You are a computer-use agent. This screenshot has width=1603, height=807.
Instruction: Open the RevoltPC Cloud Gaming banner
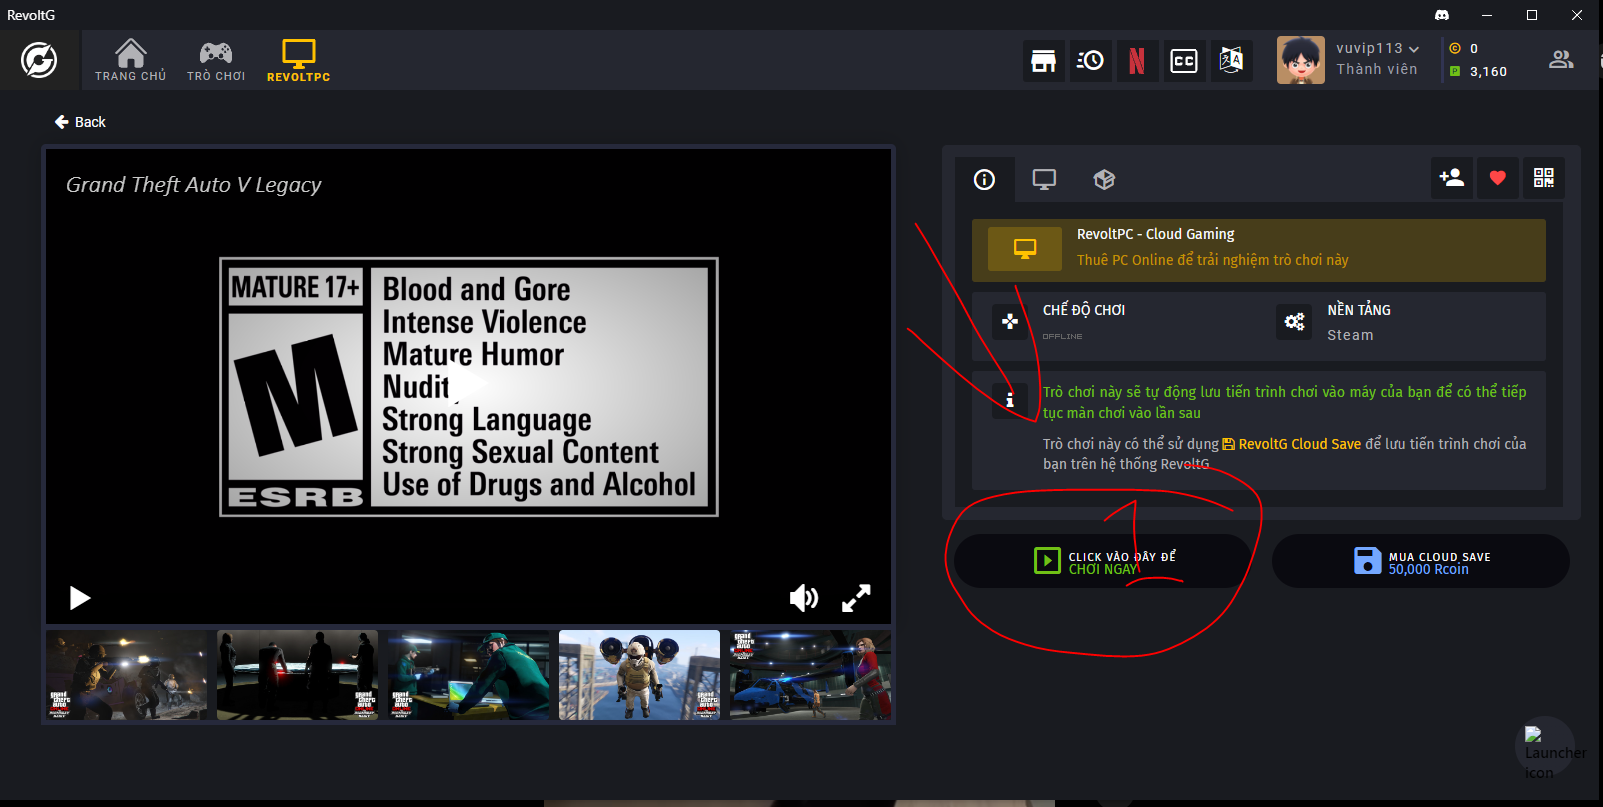point(1258,250)
